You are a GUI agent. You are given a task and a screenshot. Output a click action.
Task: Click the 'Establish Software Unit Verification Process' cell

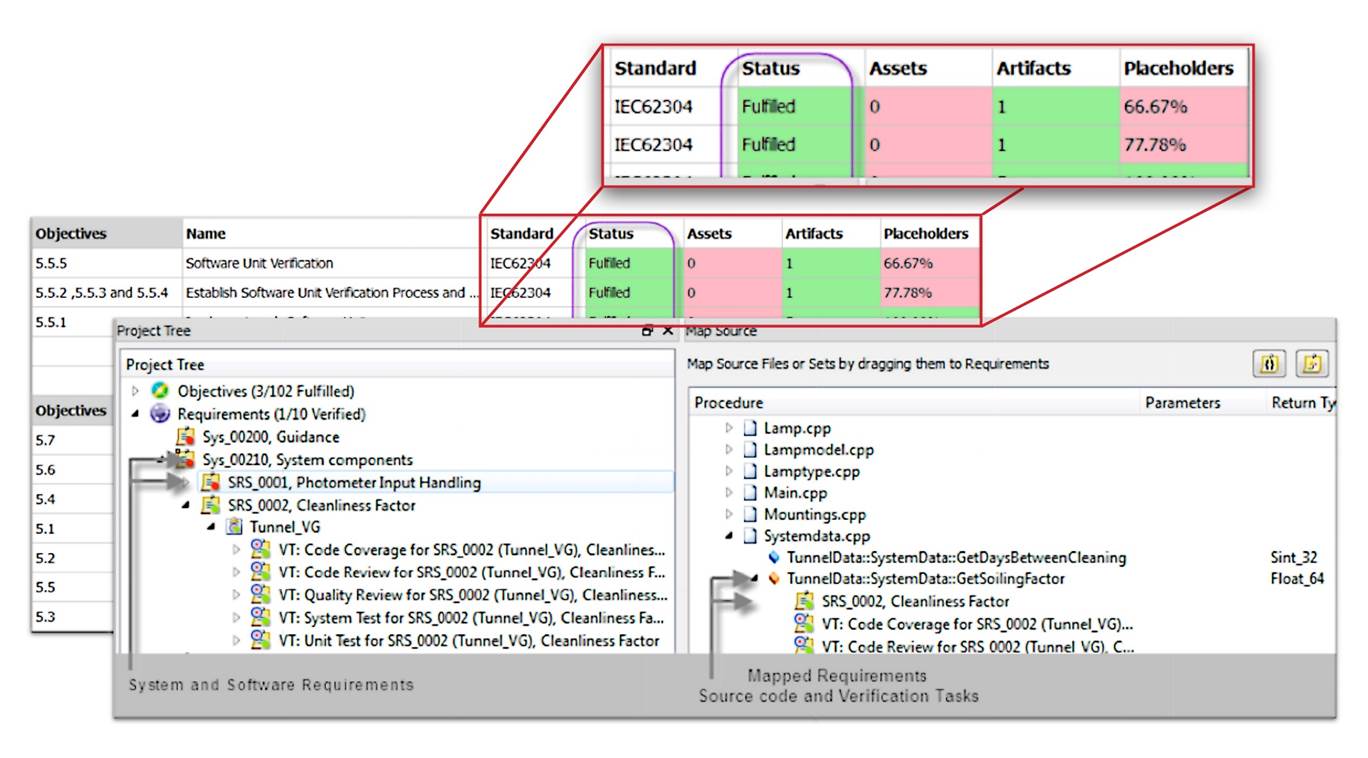(x=332, y=293)
